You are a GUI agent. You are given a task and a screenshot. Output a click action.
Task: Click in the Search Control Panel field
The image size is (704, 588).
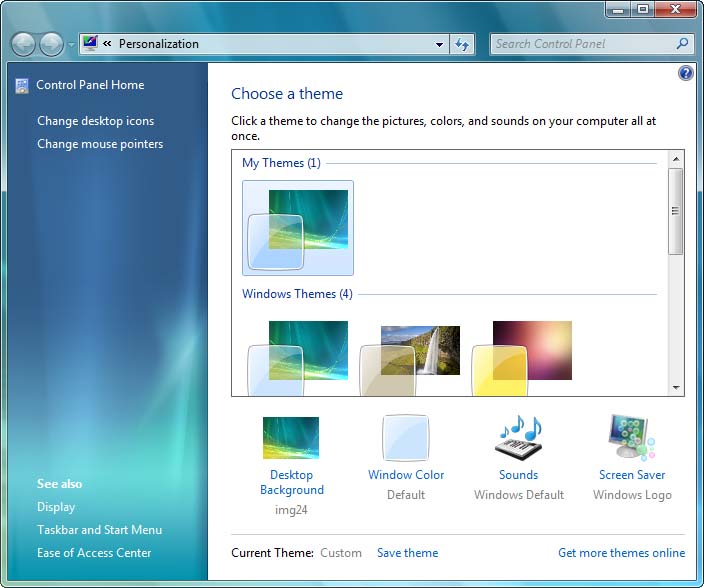581,44
